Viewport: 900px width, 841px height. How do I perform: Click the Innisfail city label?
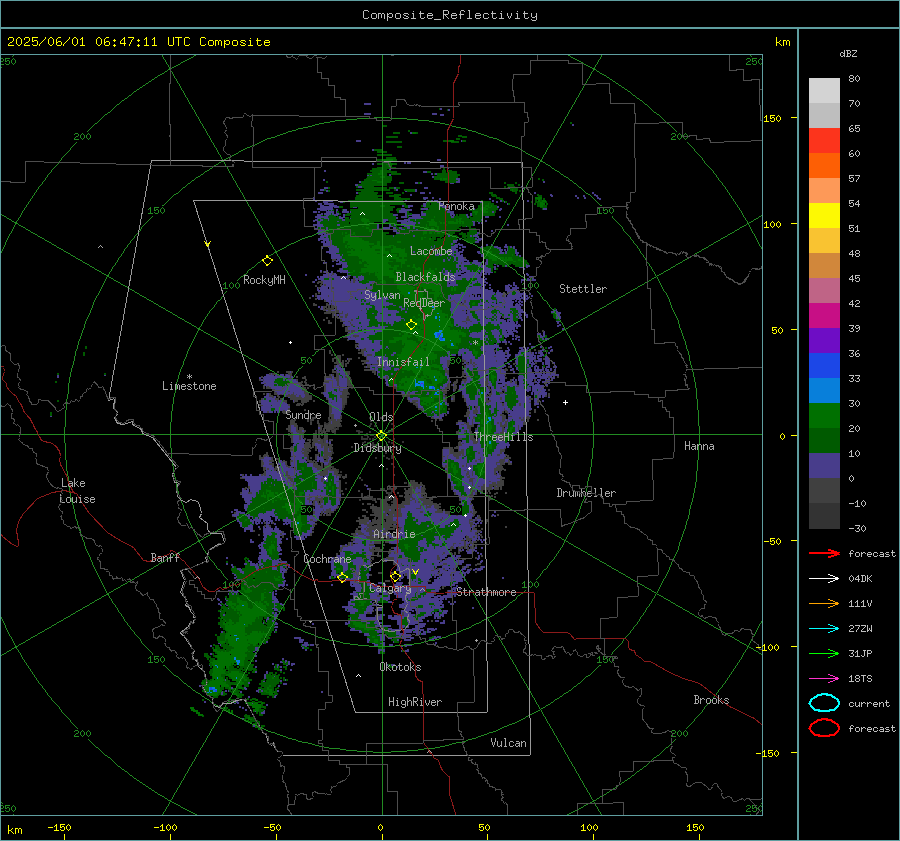(x=403, y=362)
